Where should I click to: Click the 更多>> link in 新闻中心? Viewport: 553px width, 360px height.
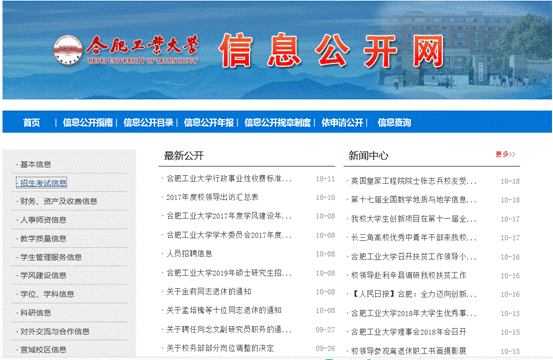(x=505, y=154)
